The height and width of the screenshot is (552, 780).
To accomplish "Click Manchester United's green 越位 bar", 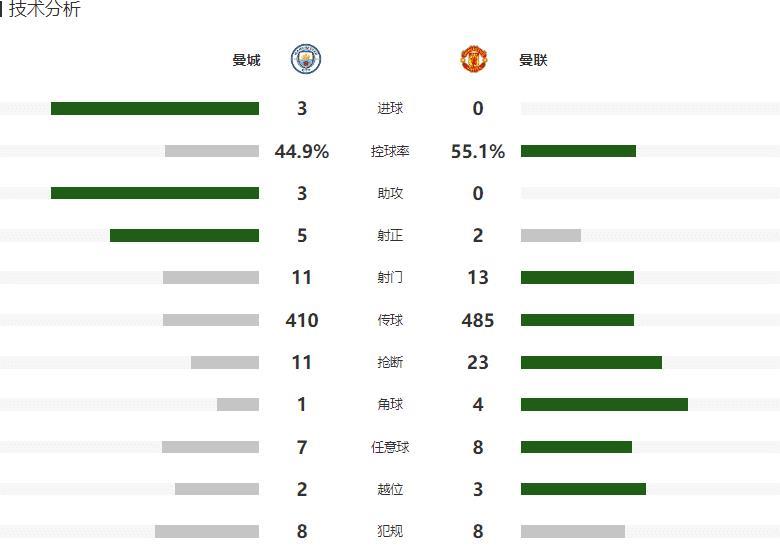I will pyautogui.click(x=583, y=489).
